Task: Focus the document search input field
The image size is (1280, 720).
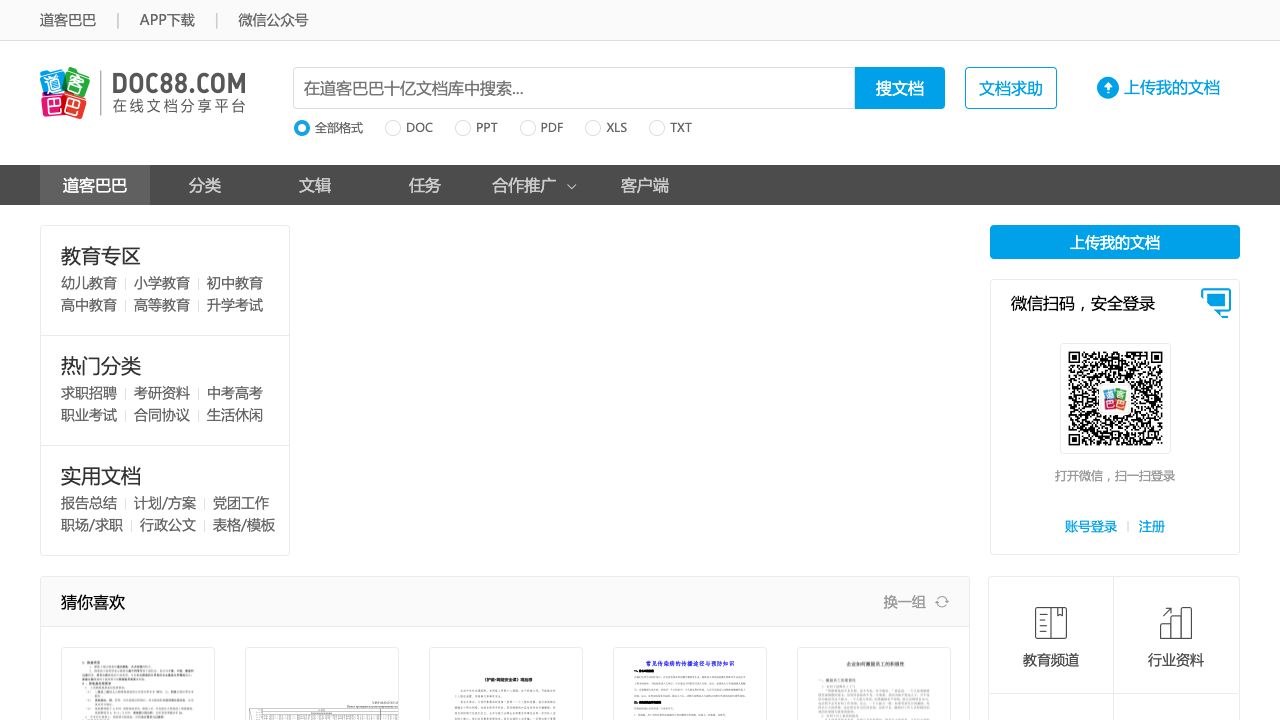Action: [x=574, y=88]
